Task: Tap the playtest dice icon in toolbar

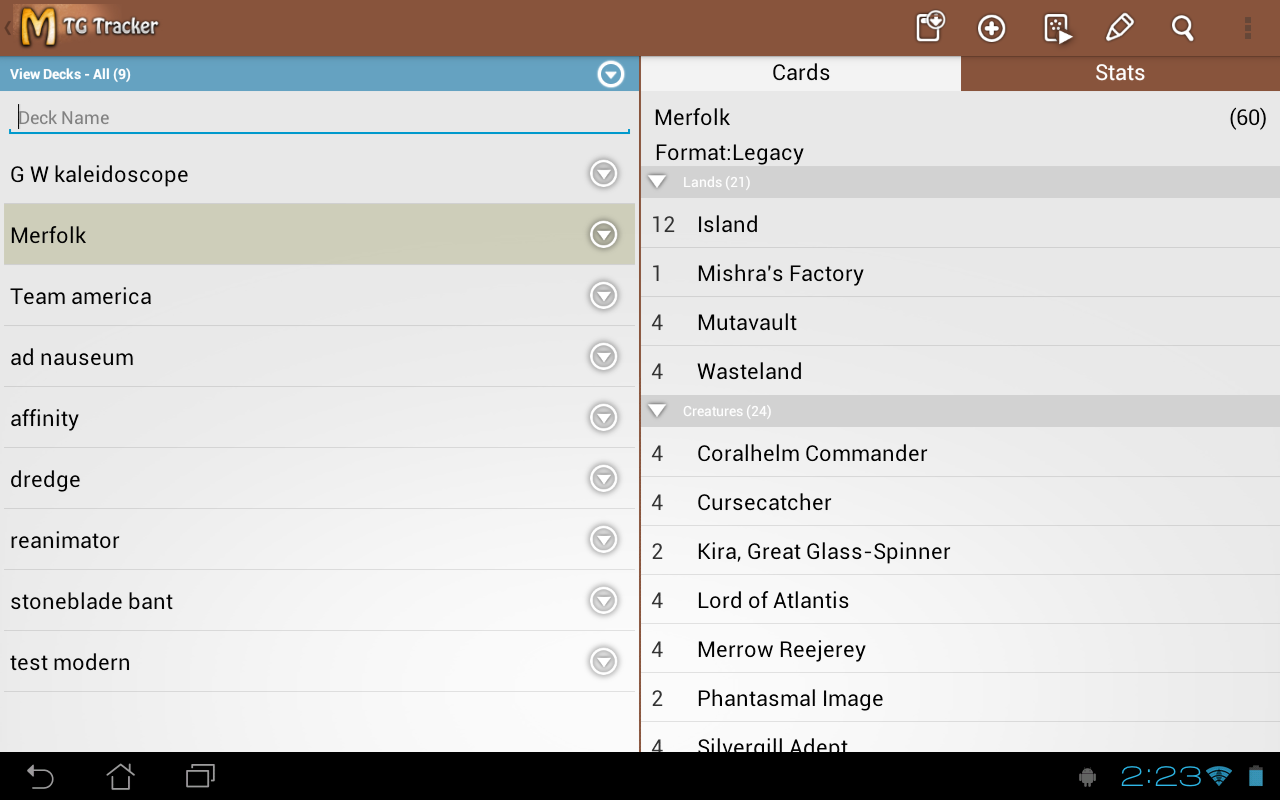Action: [x=1057, y=28]
